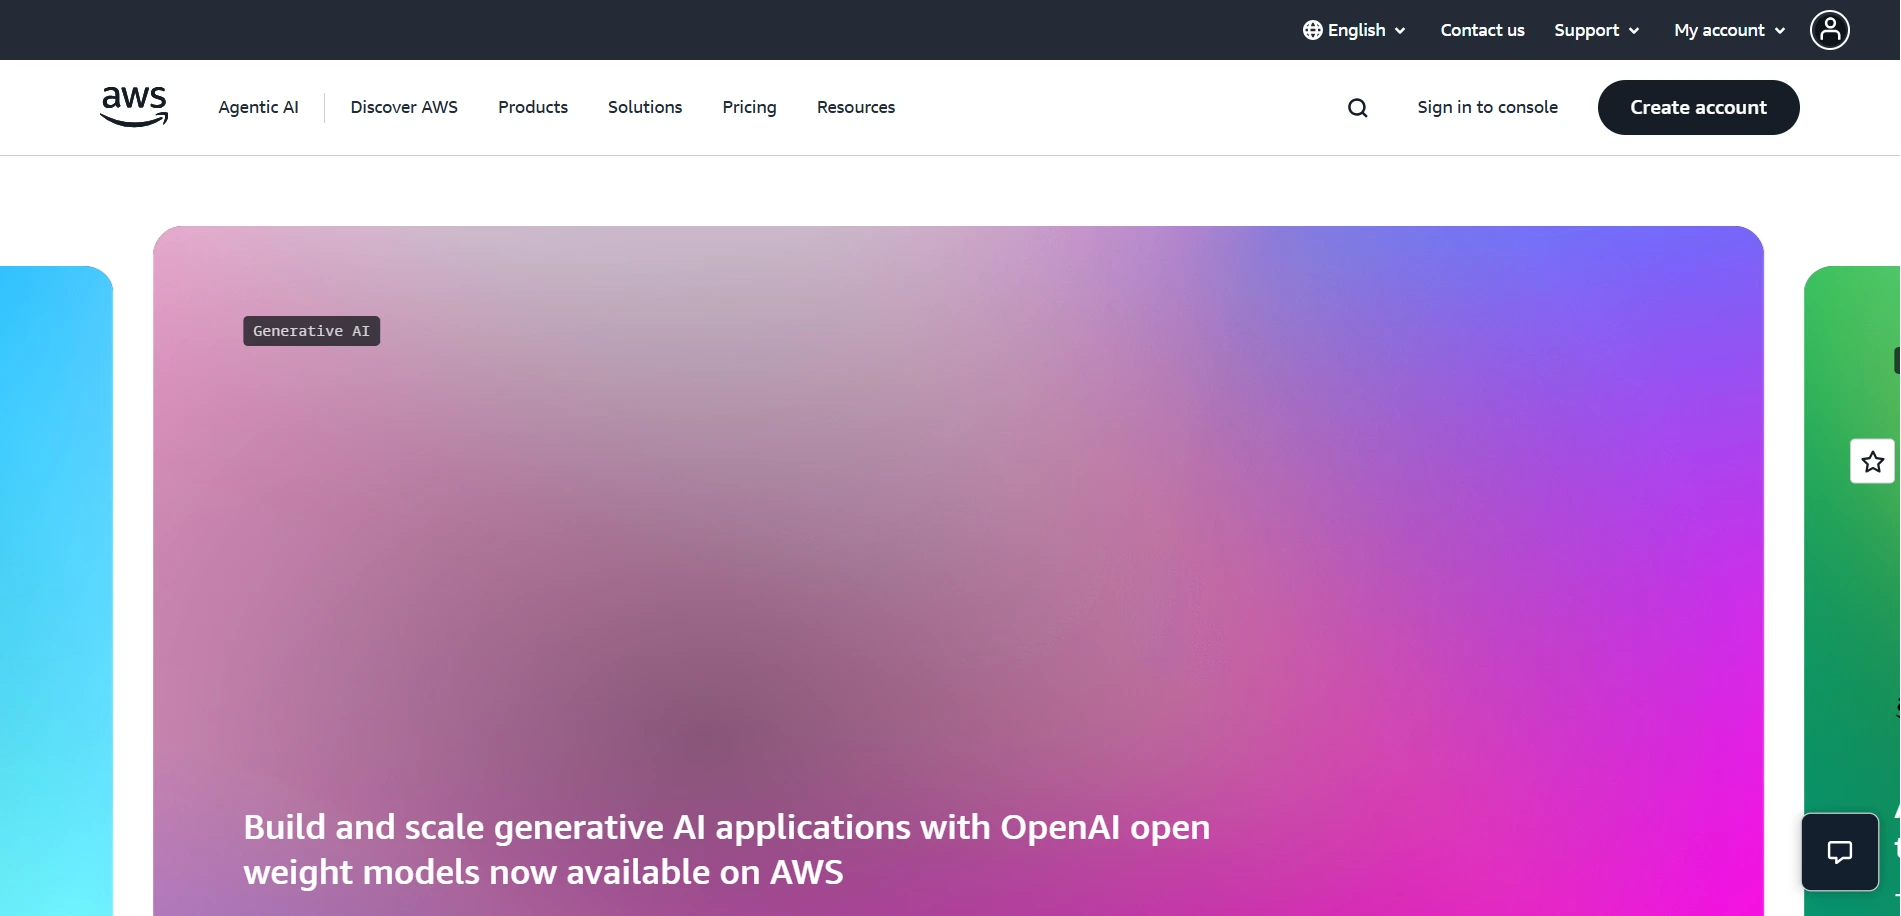The height and width of the screenshot is (916, 1901).
Task: Open the chat widget button
Action: pos(1840,852)
